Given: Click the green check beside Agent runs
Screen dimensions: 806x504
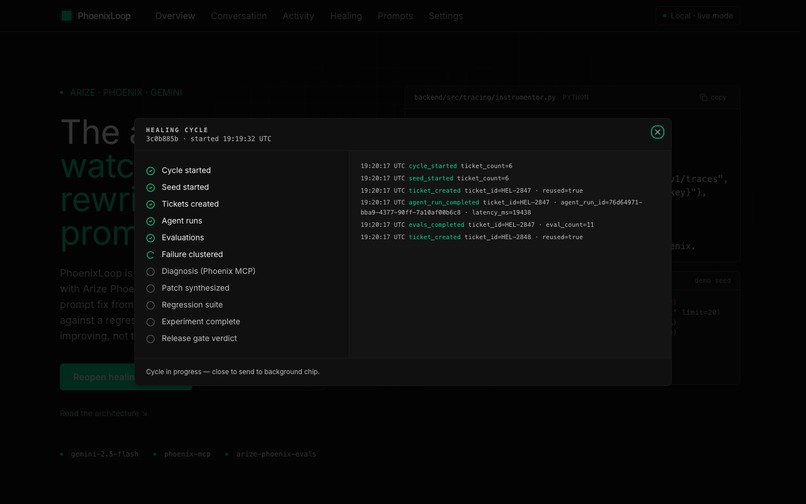Looking at the screenshot, I should 151,221.
